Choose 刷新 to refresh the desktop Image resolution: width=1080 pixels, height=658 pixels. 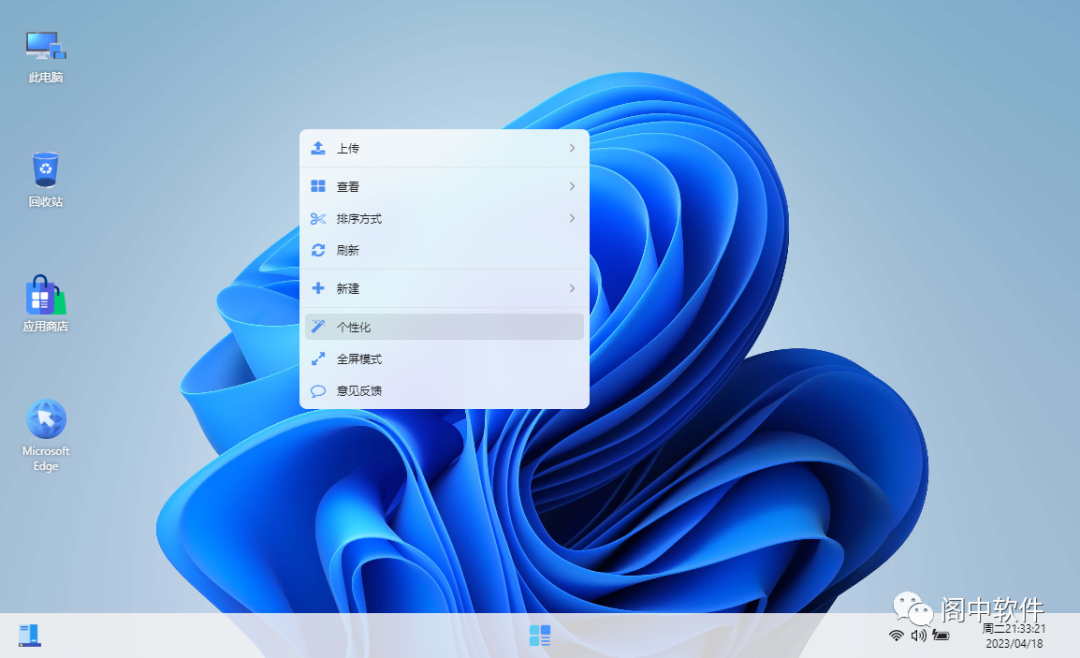pyautogui.click(x=444, y=250)
